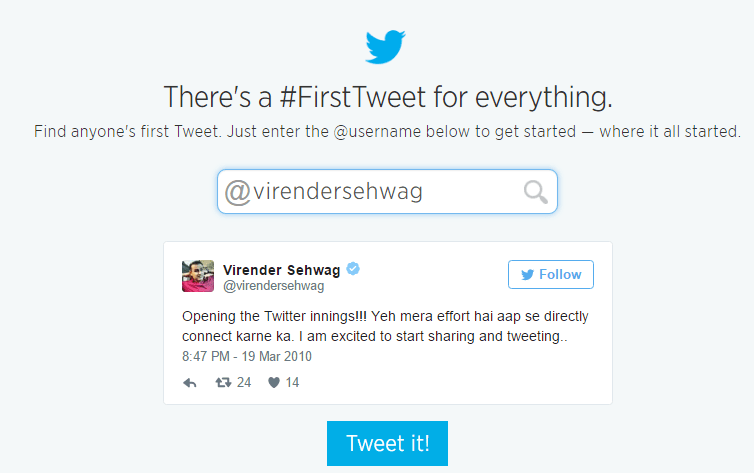
Task: Click the Twitter bird logo at top
Action: 385,47
